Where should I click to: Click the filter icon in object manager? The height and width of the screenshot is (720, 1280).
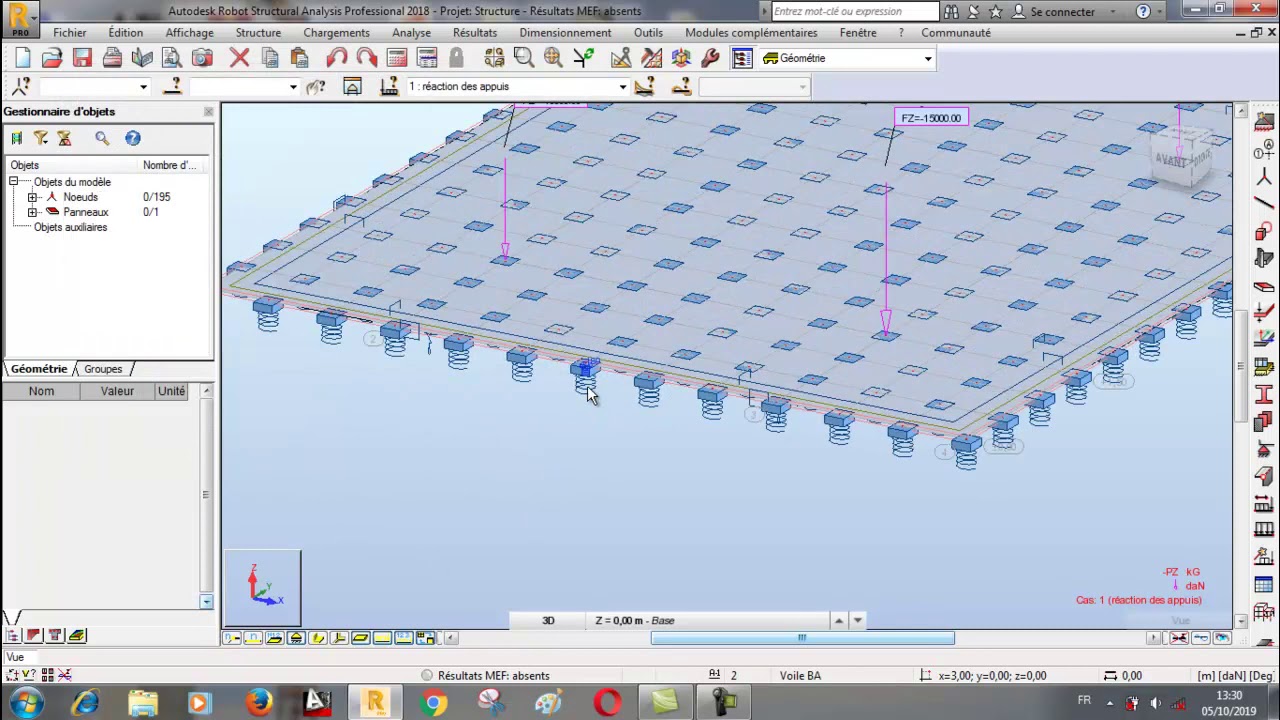[41, 138]
